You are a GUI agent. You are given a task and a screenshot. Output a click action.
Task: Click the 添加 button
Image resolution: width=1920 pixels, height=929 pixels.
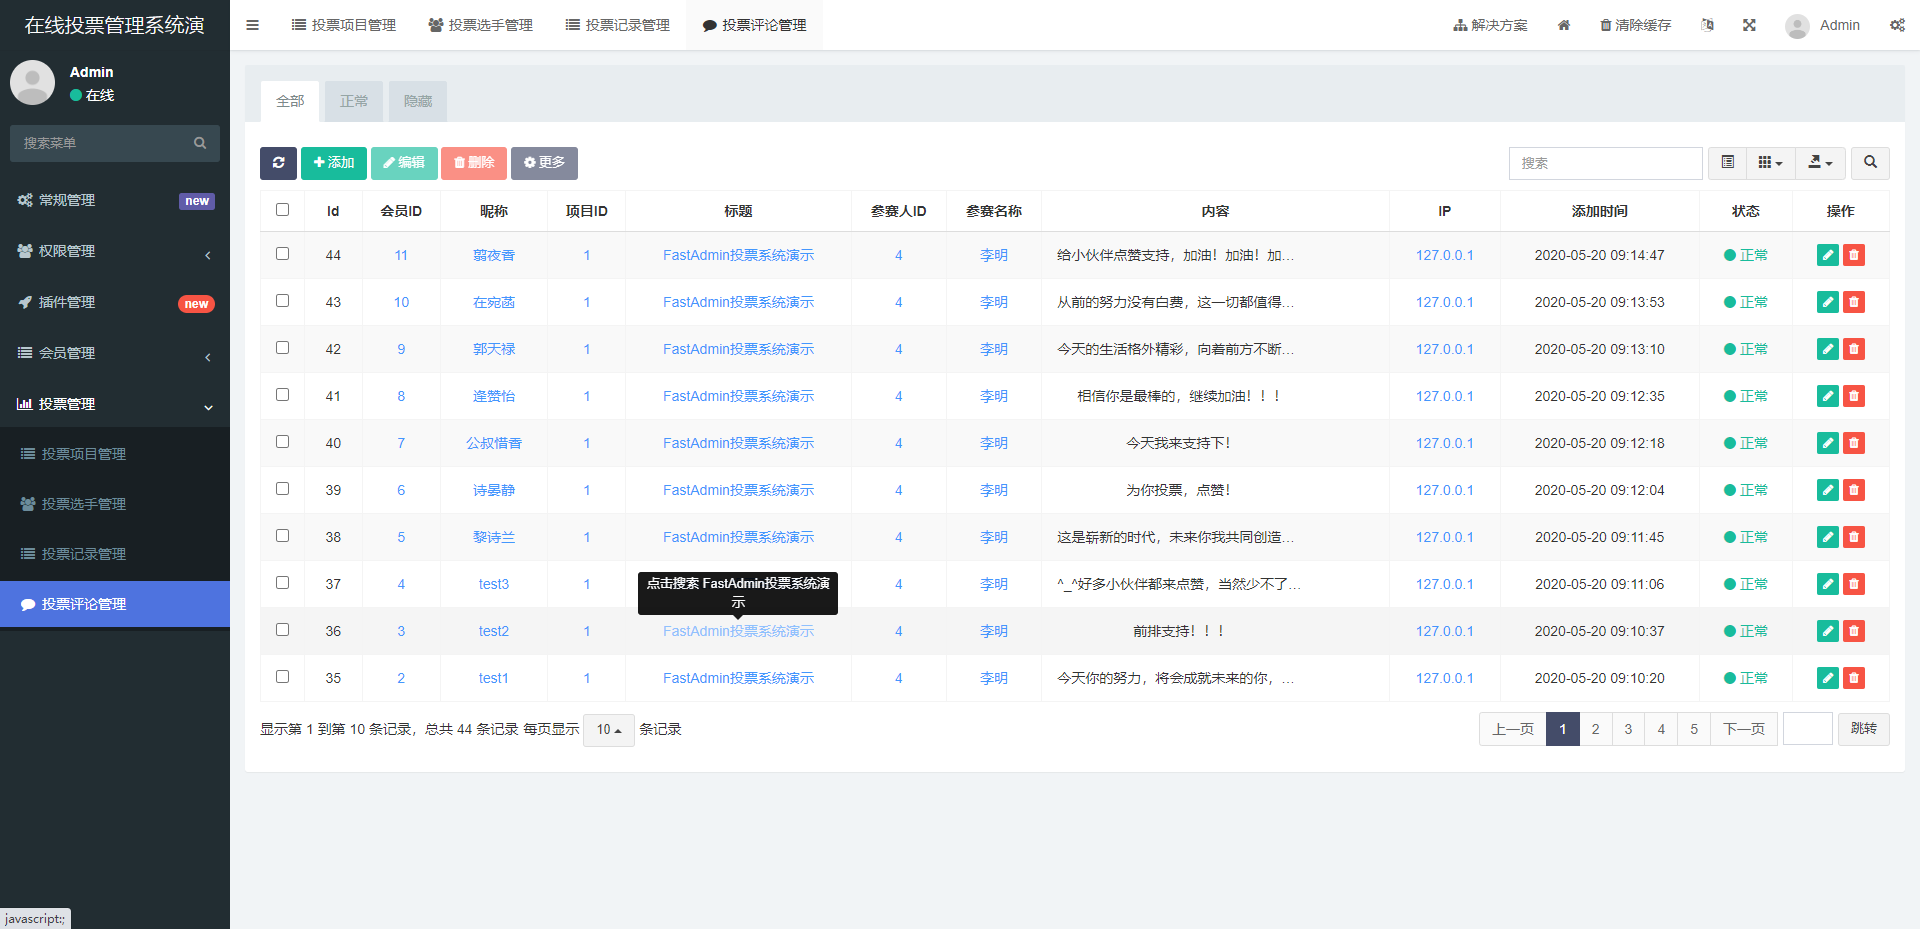(x=334, y=163)
